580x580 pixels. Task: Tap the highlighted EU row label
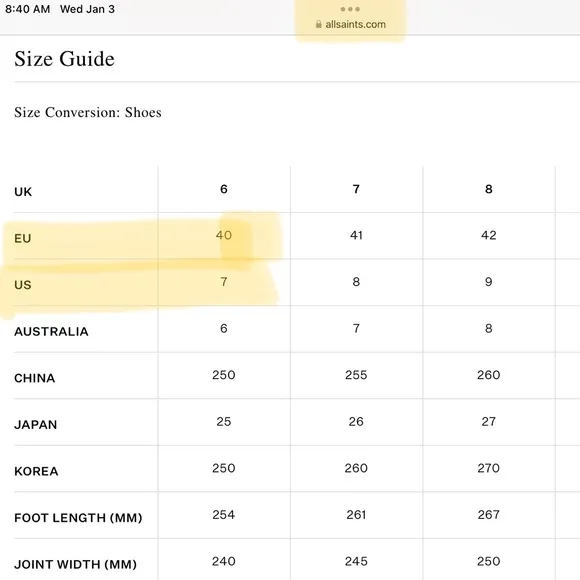23,238
